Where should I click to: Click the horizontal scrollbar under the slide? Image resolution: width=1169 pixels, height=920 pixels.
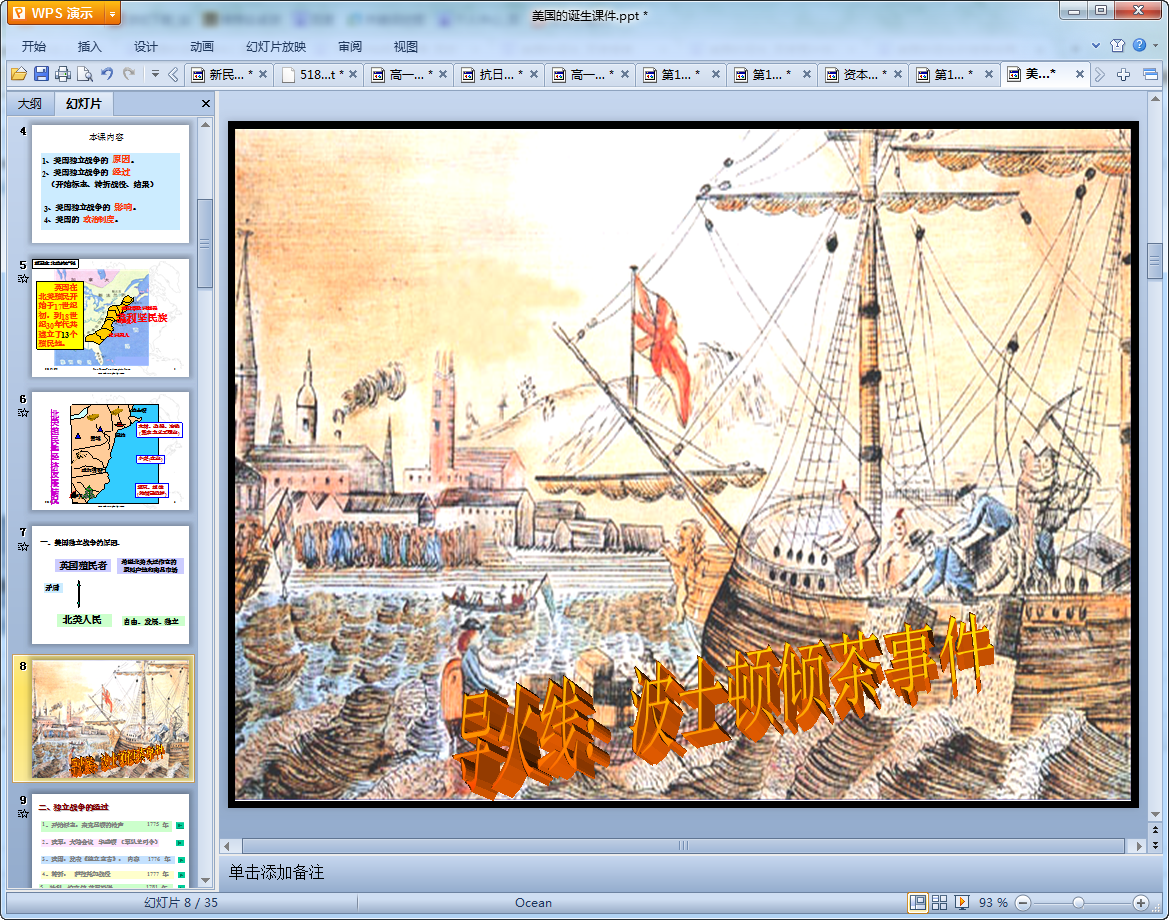coord(683,845)
